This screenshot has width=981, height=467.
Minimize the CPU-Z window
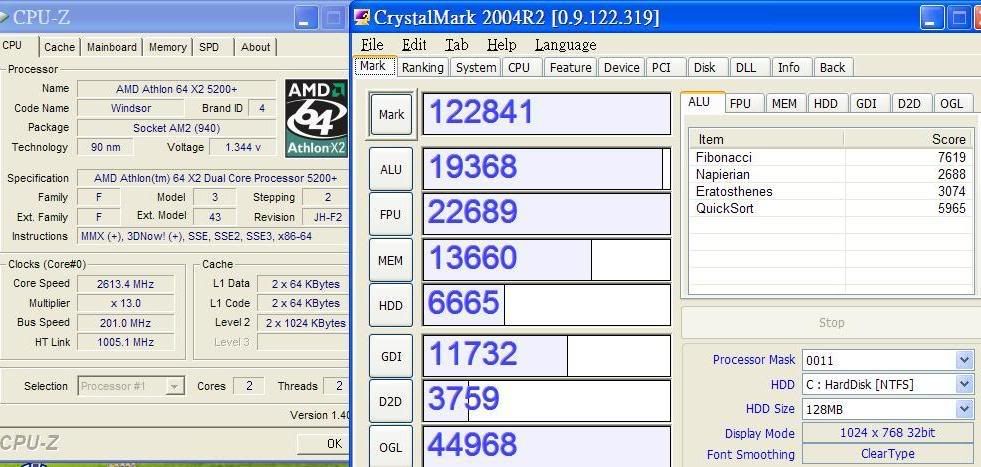click(306, 18)
